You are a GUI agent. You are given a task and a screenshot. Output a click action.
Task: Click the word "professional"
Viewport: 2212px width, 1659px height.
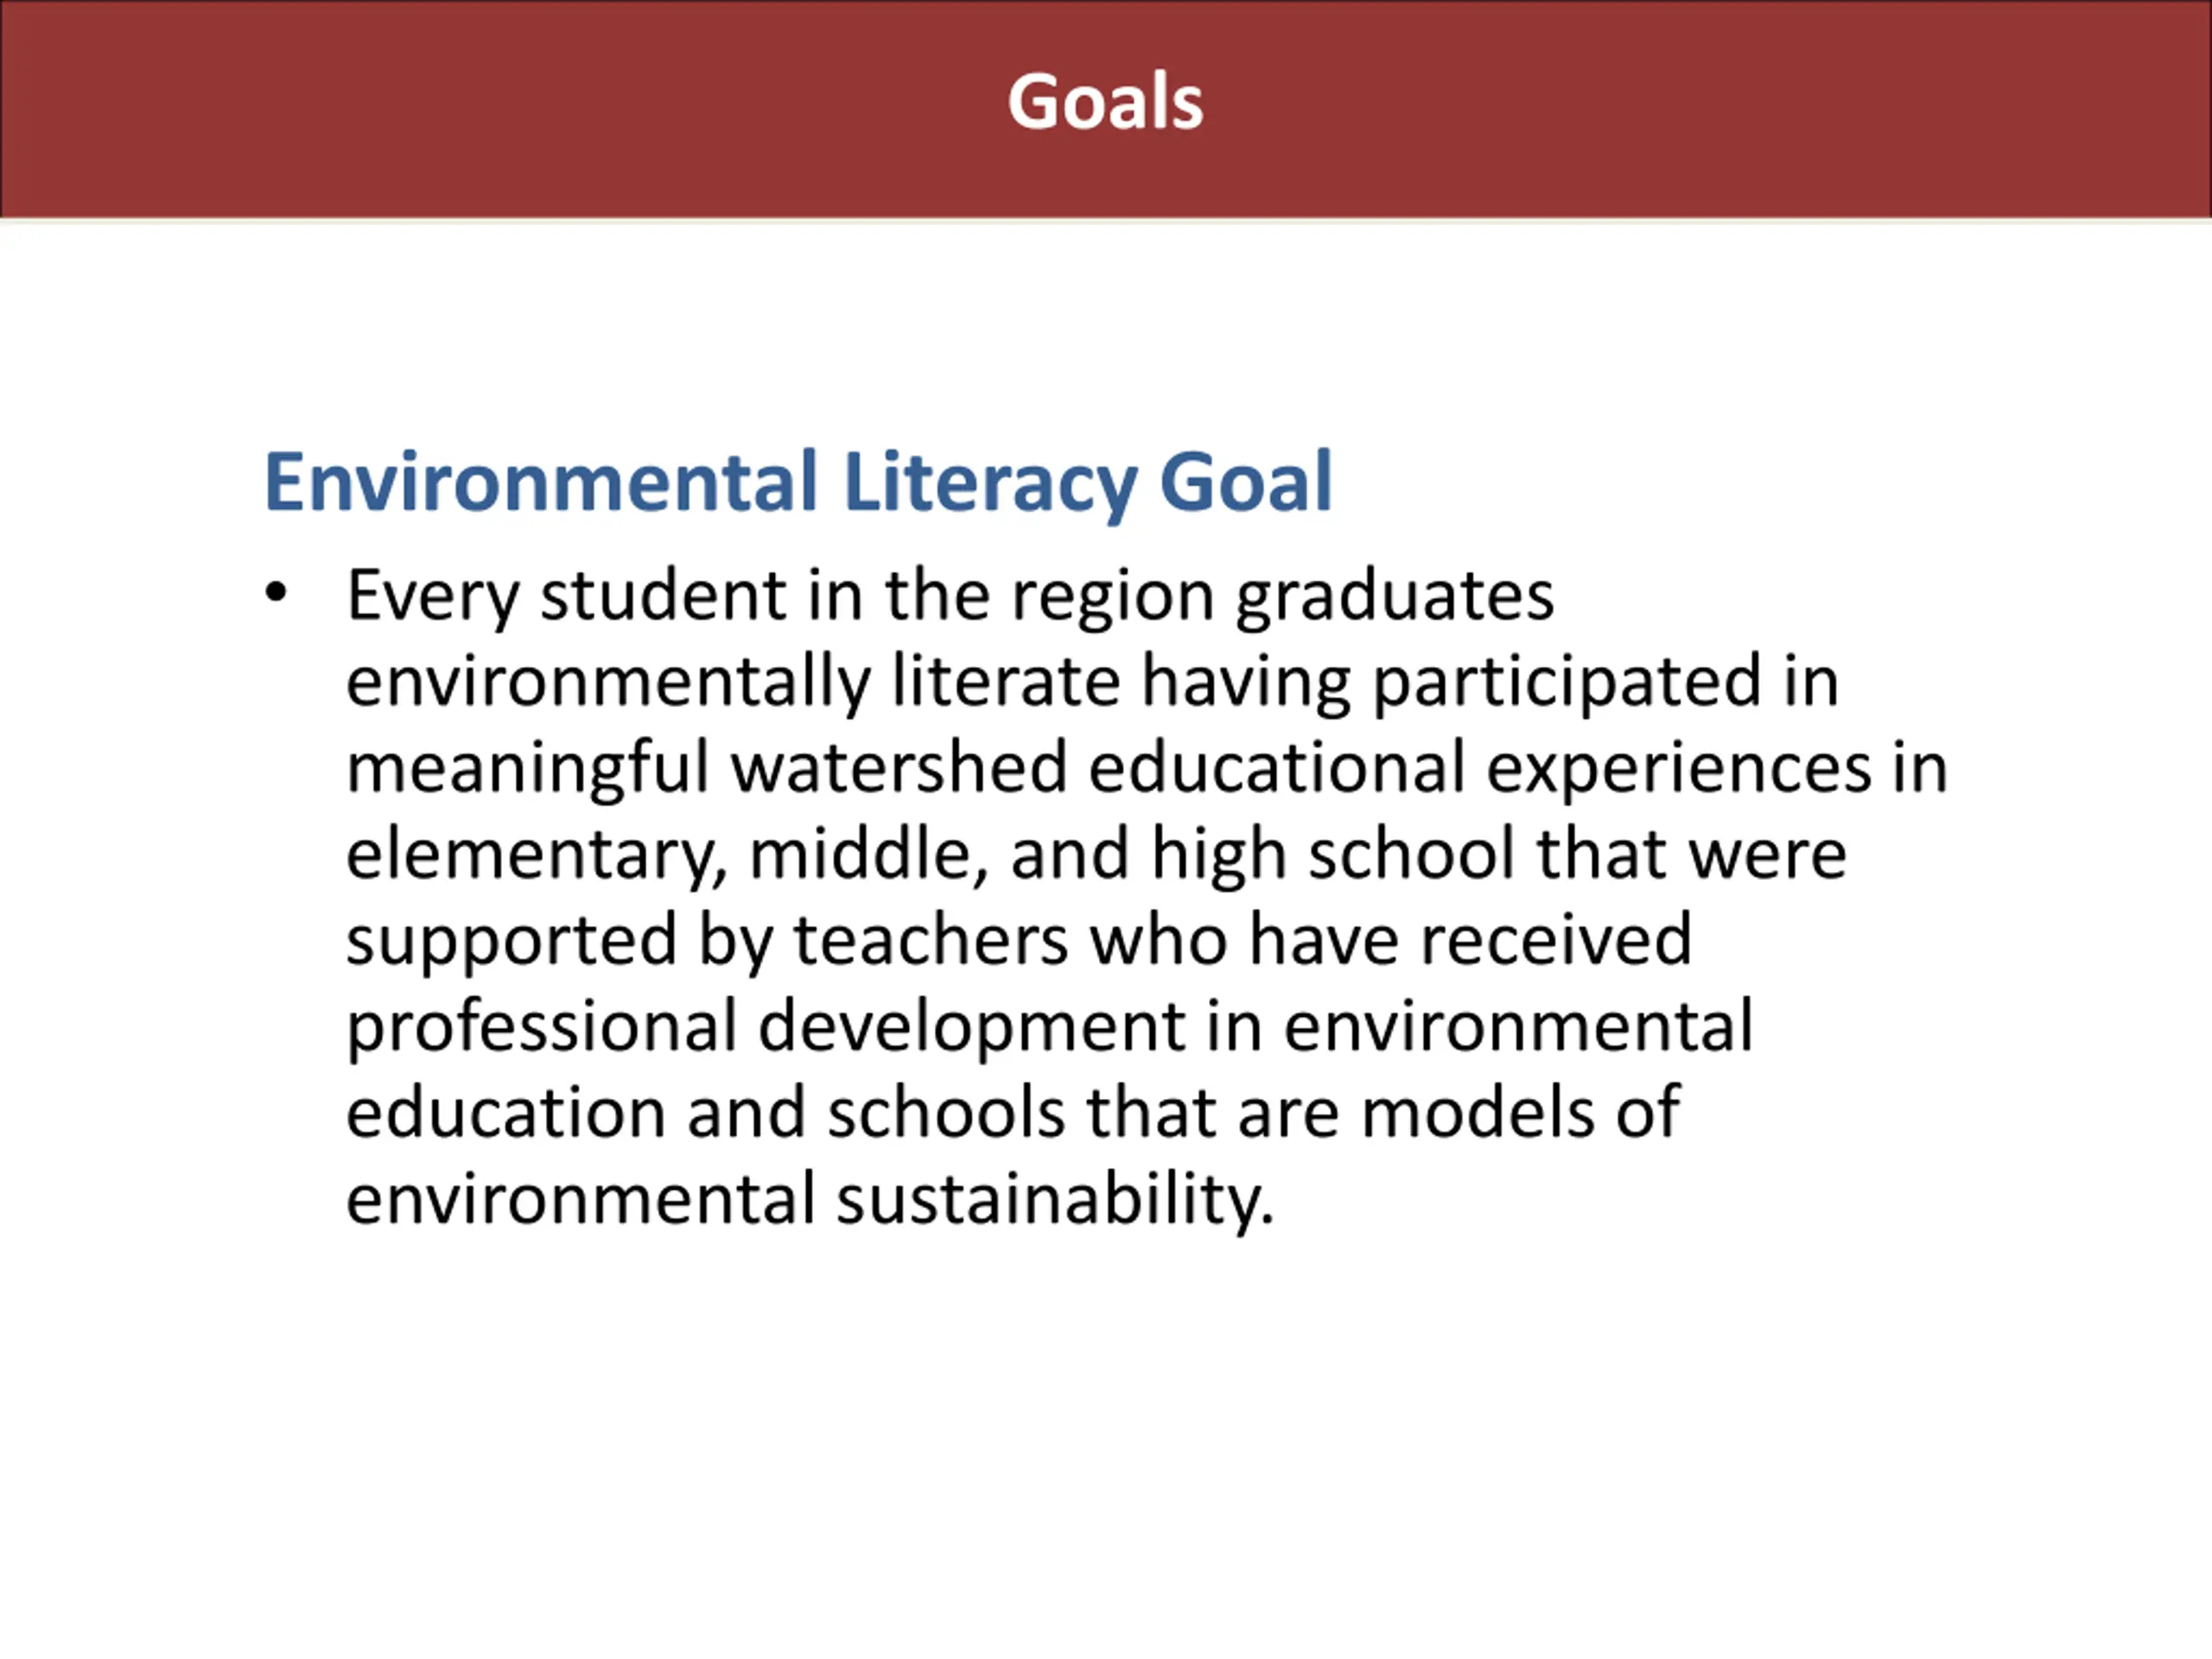point(541,1029)
